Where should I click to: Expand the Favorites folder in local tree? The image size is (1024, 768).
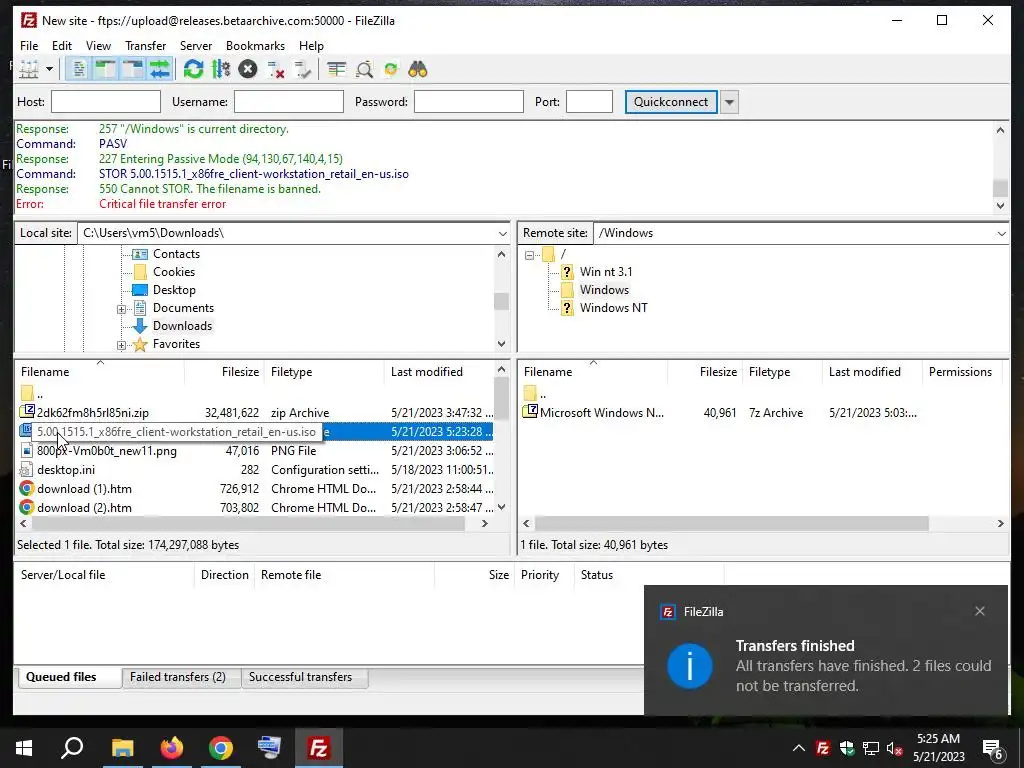coord(121,345)
